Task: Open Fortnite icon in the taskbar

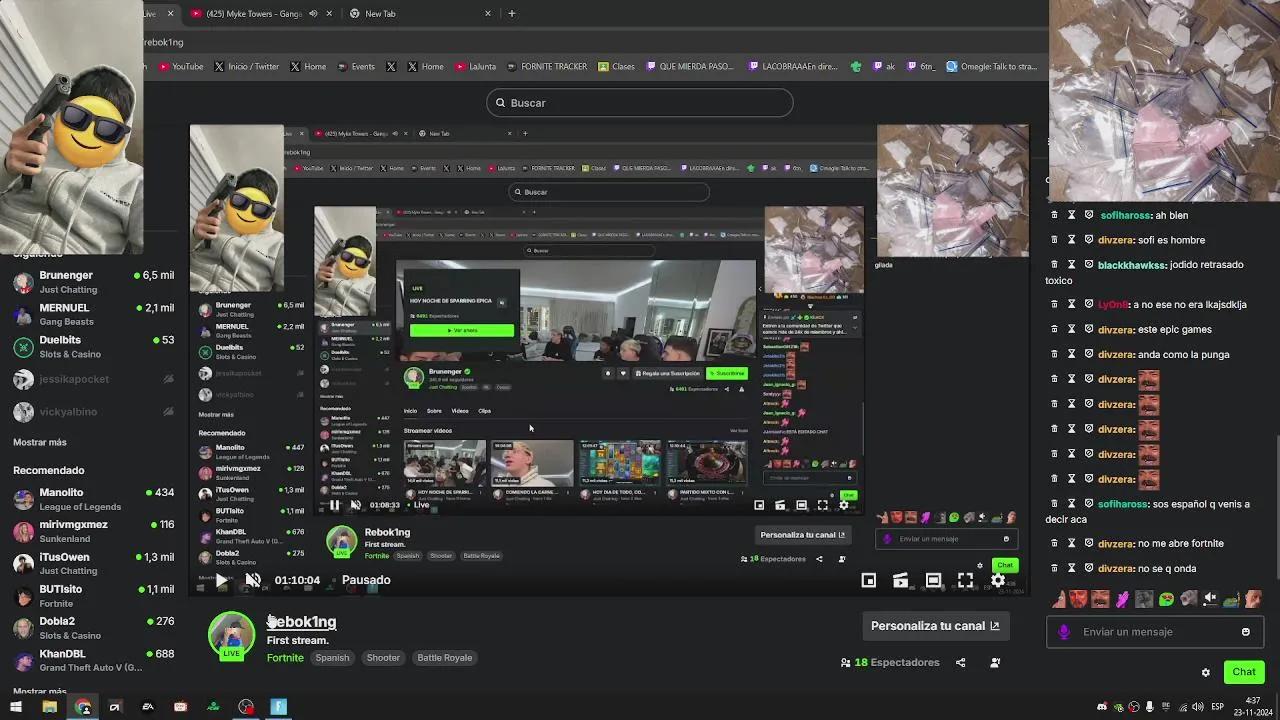Action: point(279,707)
